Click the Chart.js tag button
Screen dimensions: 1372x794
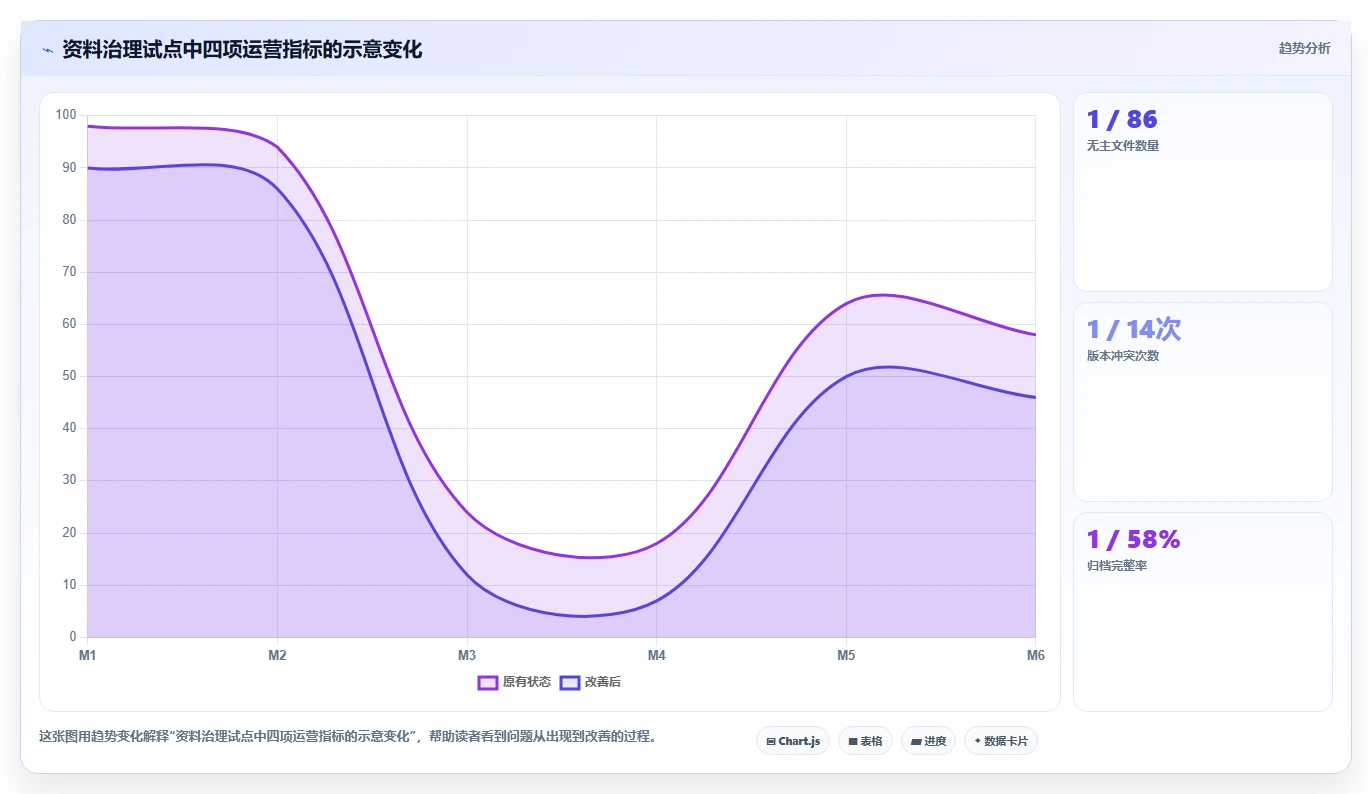(x=793, y=741)
